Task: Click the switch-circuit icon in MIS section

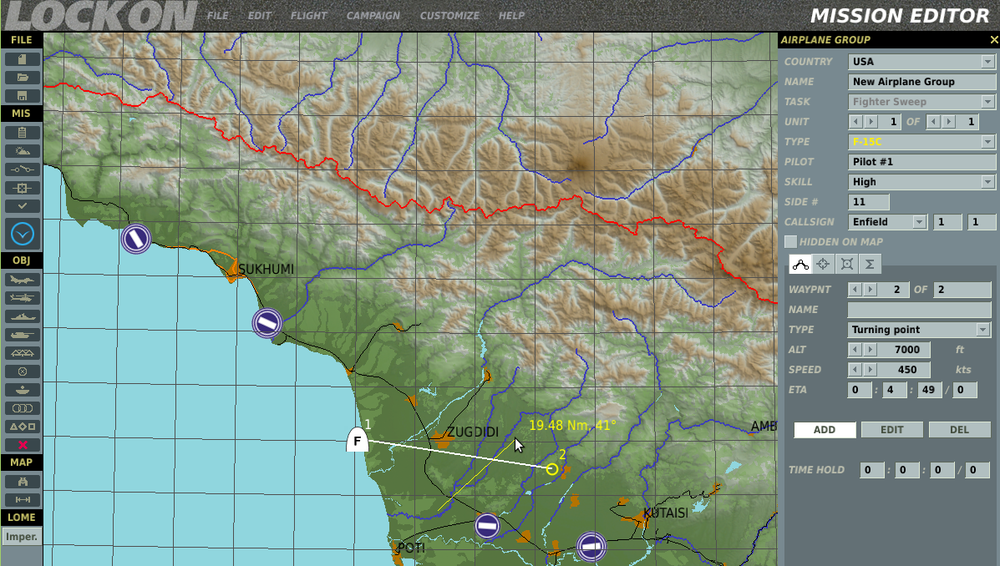Action: click(x=22, y=170)
